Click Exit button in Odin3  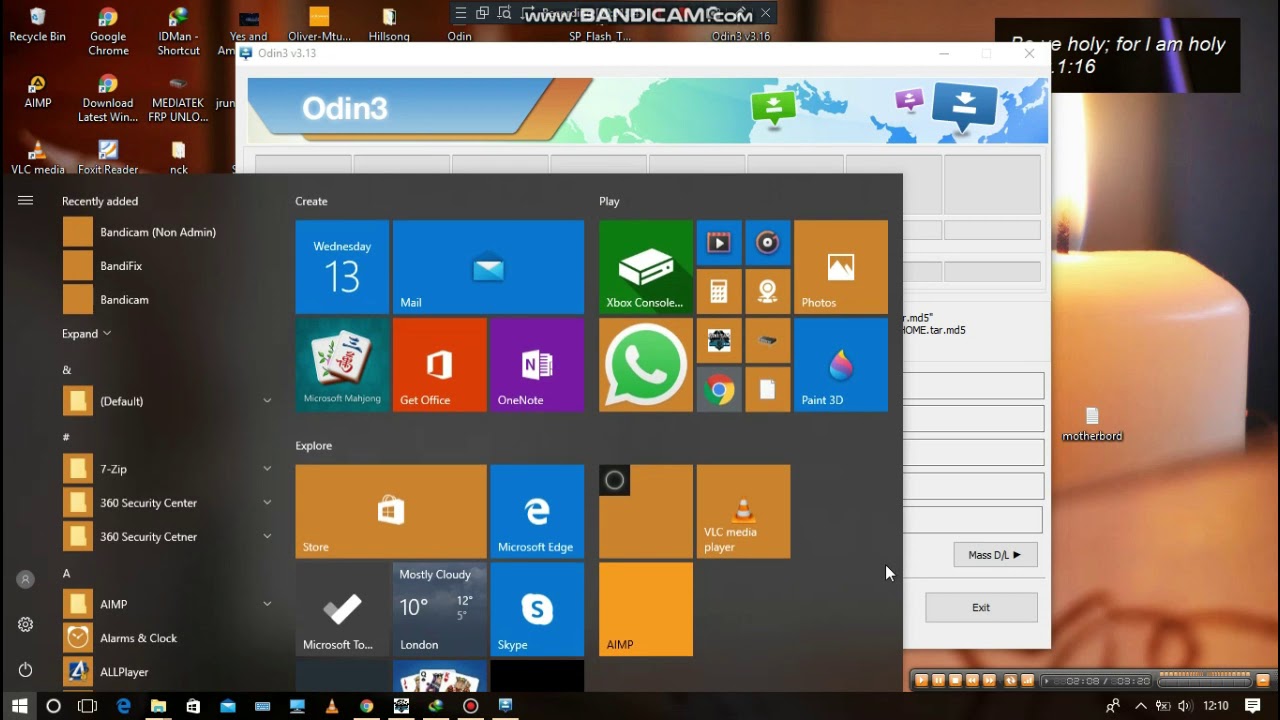click(981, 607)
